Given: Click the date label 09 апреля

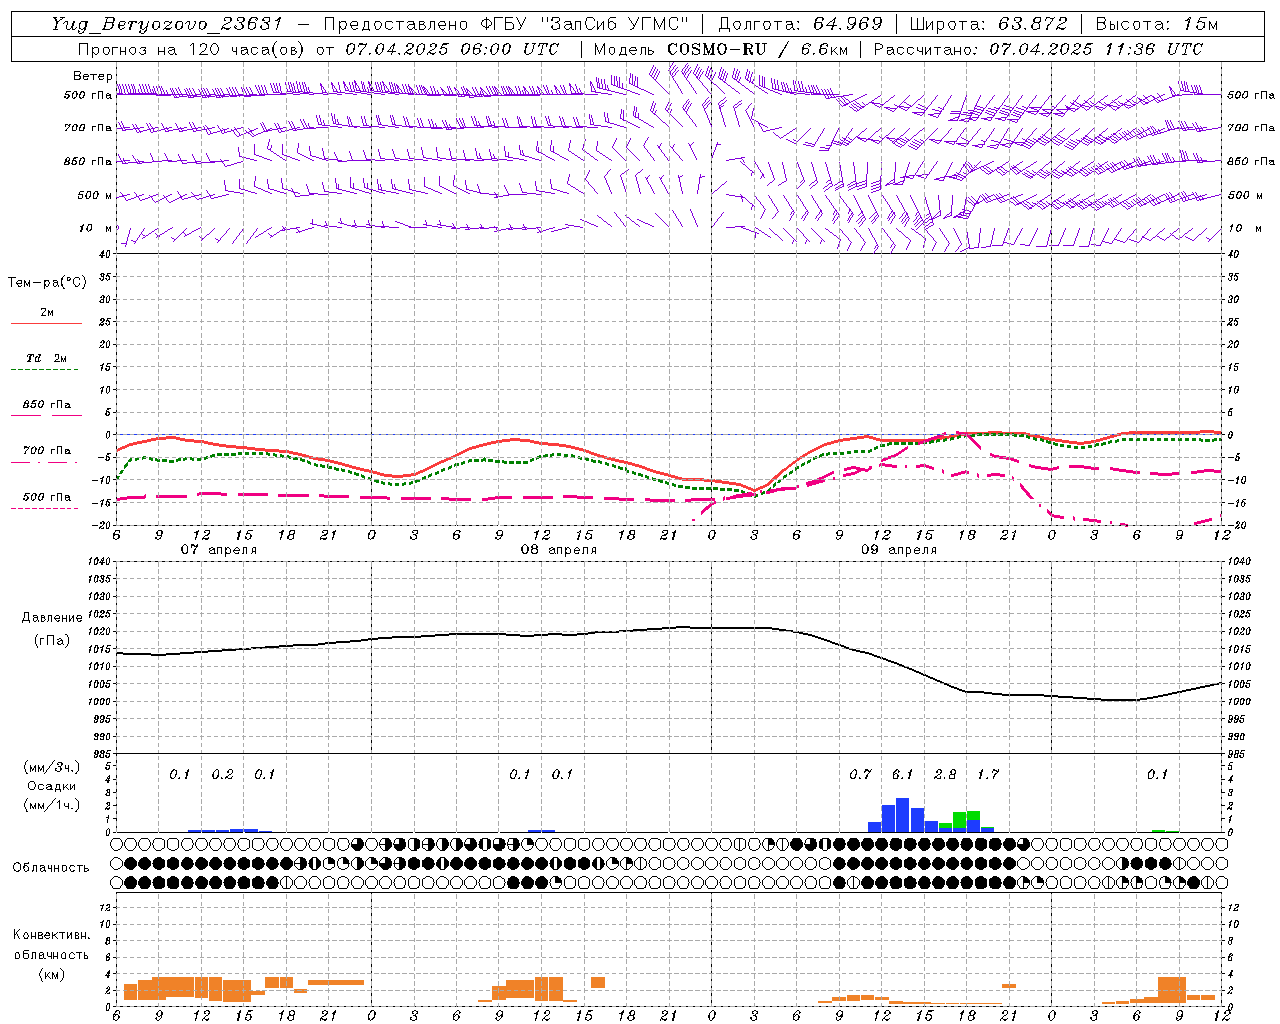Looking at the screenshot, I should [x=899, y=550].
